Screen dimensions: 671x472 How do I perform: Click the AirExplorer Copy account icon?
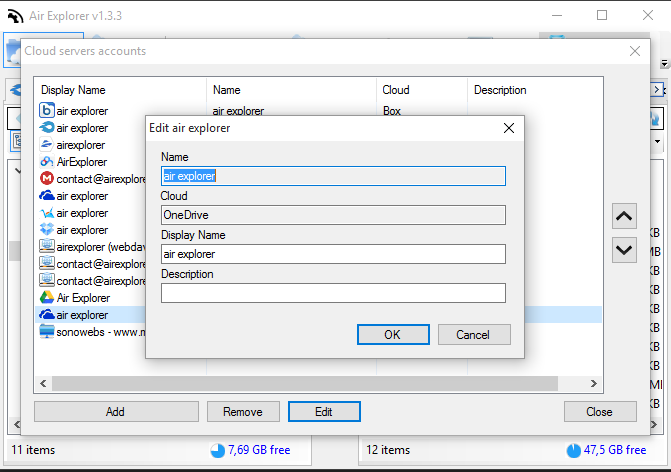pyautogui.click(x=47, y=161)
